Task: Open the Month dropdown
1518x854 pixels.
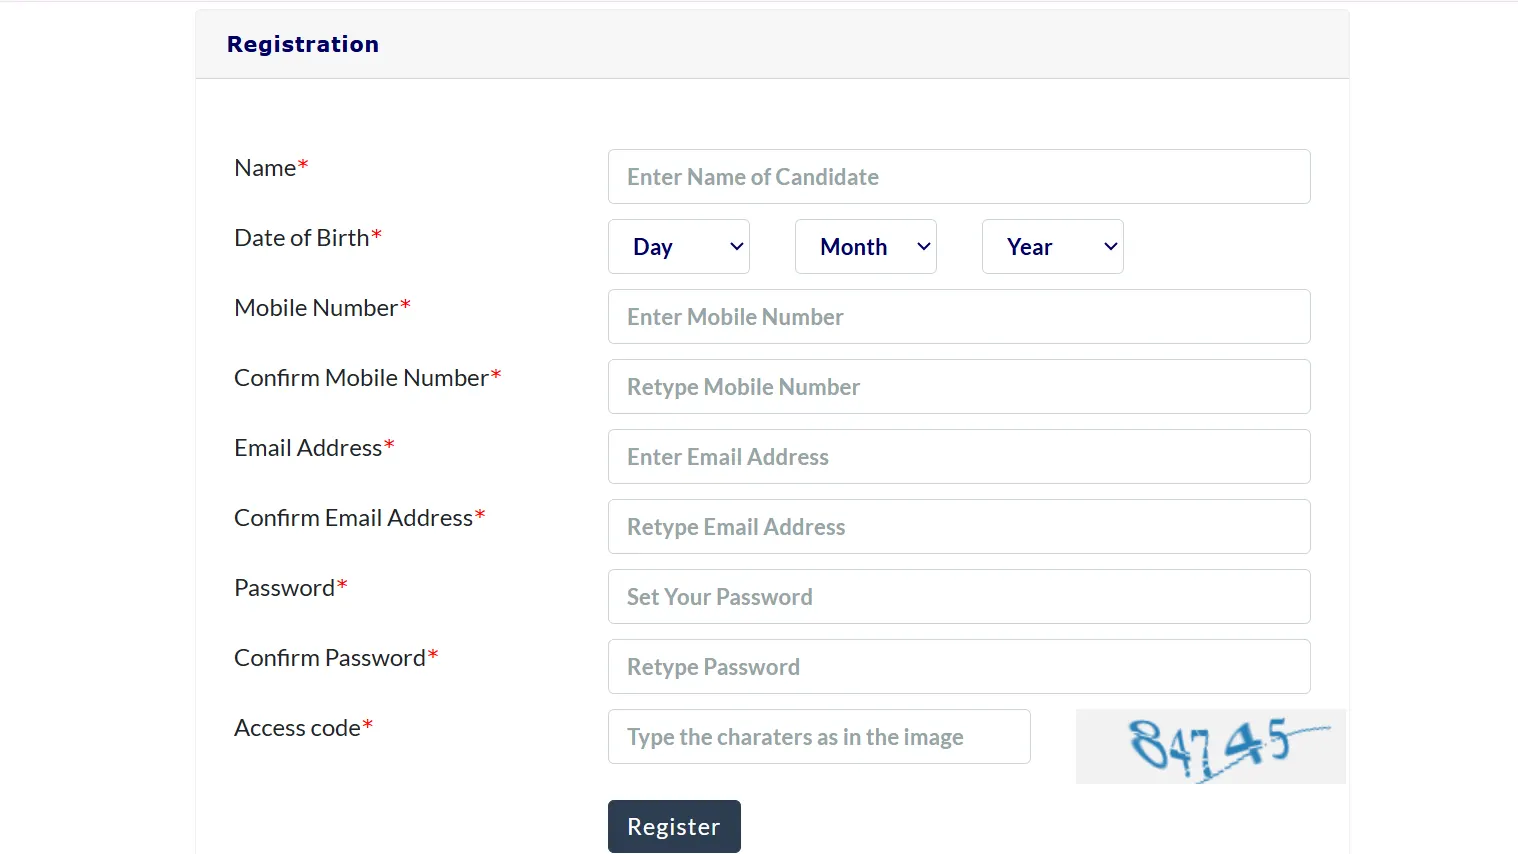Action: coord(865,246)
